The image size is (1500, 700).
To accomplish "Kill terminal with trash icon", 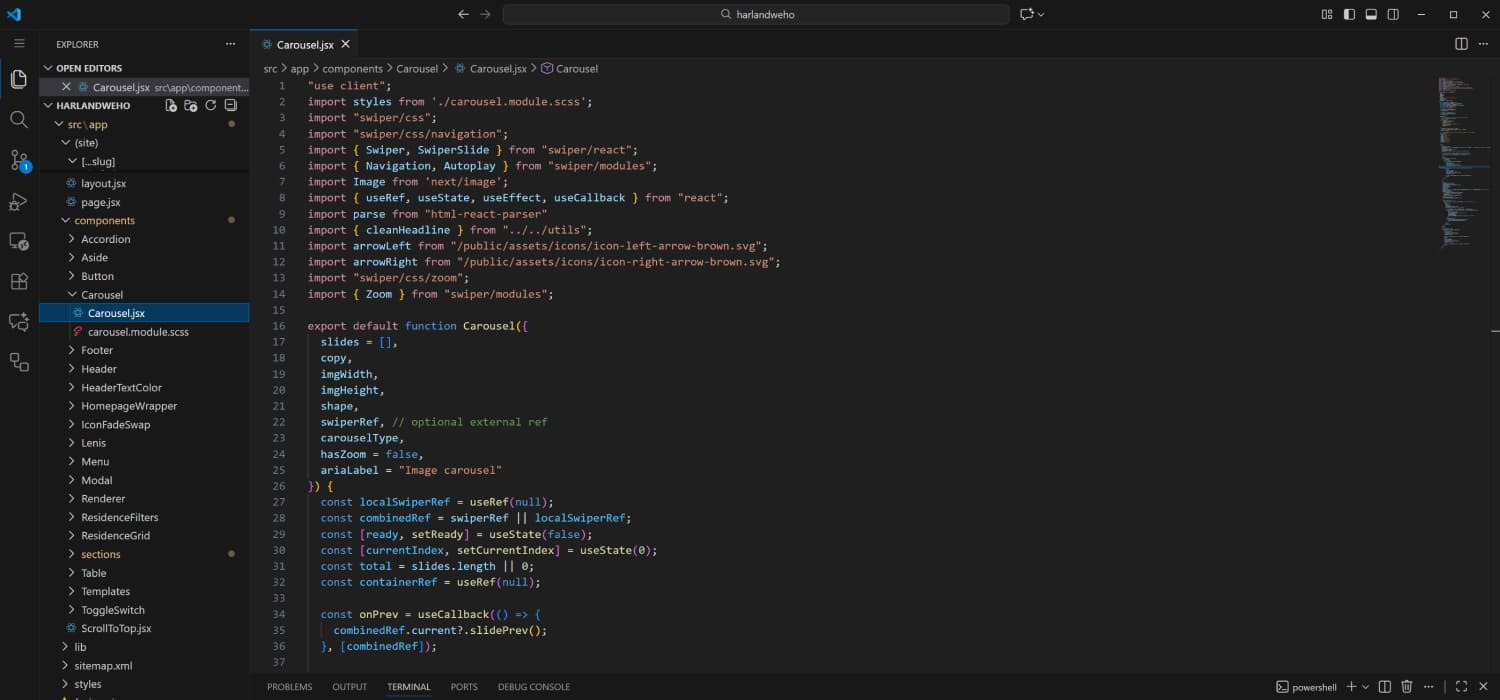I will tap(1407, 687).
